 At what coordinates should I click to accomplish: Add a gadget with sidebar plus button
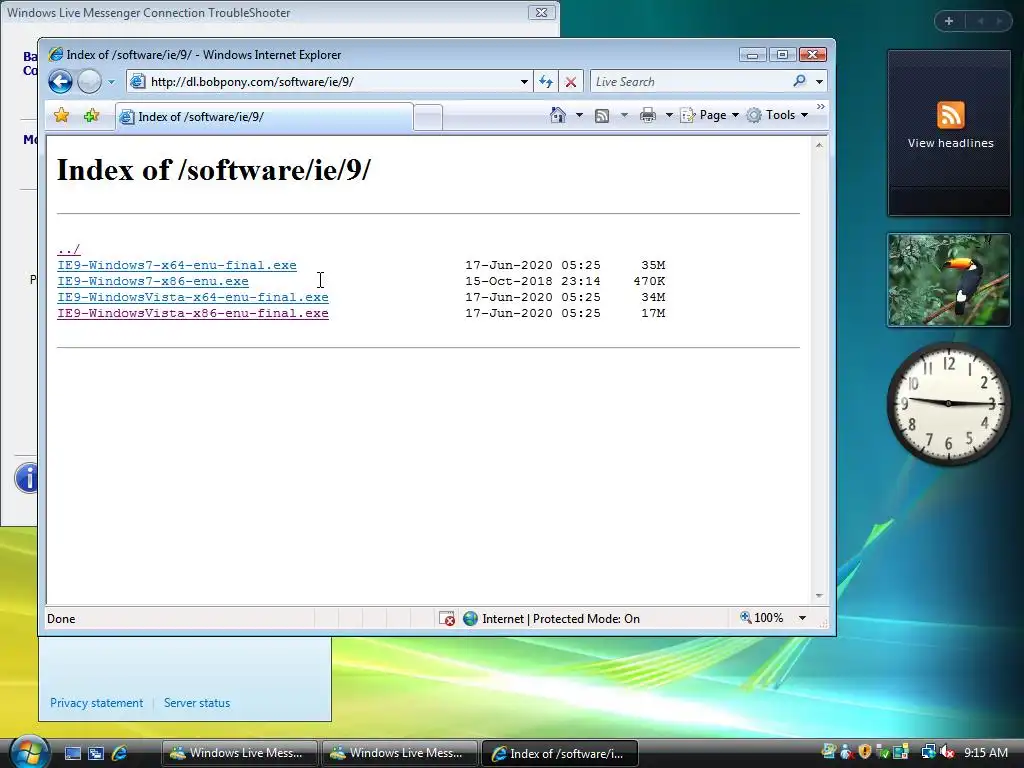pyautogui.click(x=949, y=21)
